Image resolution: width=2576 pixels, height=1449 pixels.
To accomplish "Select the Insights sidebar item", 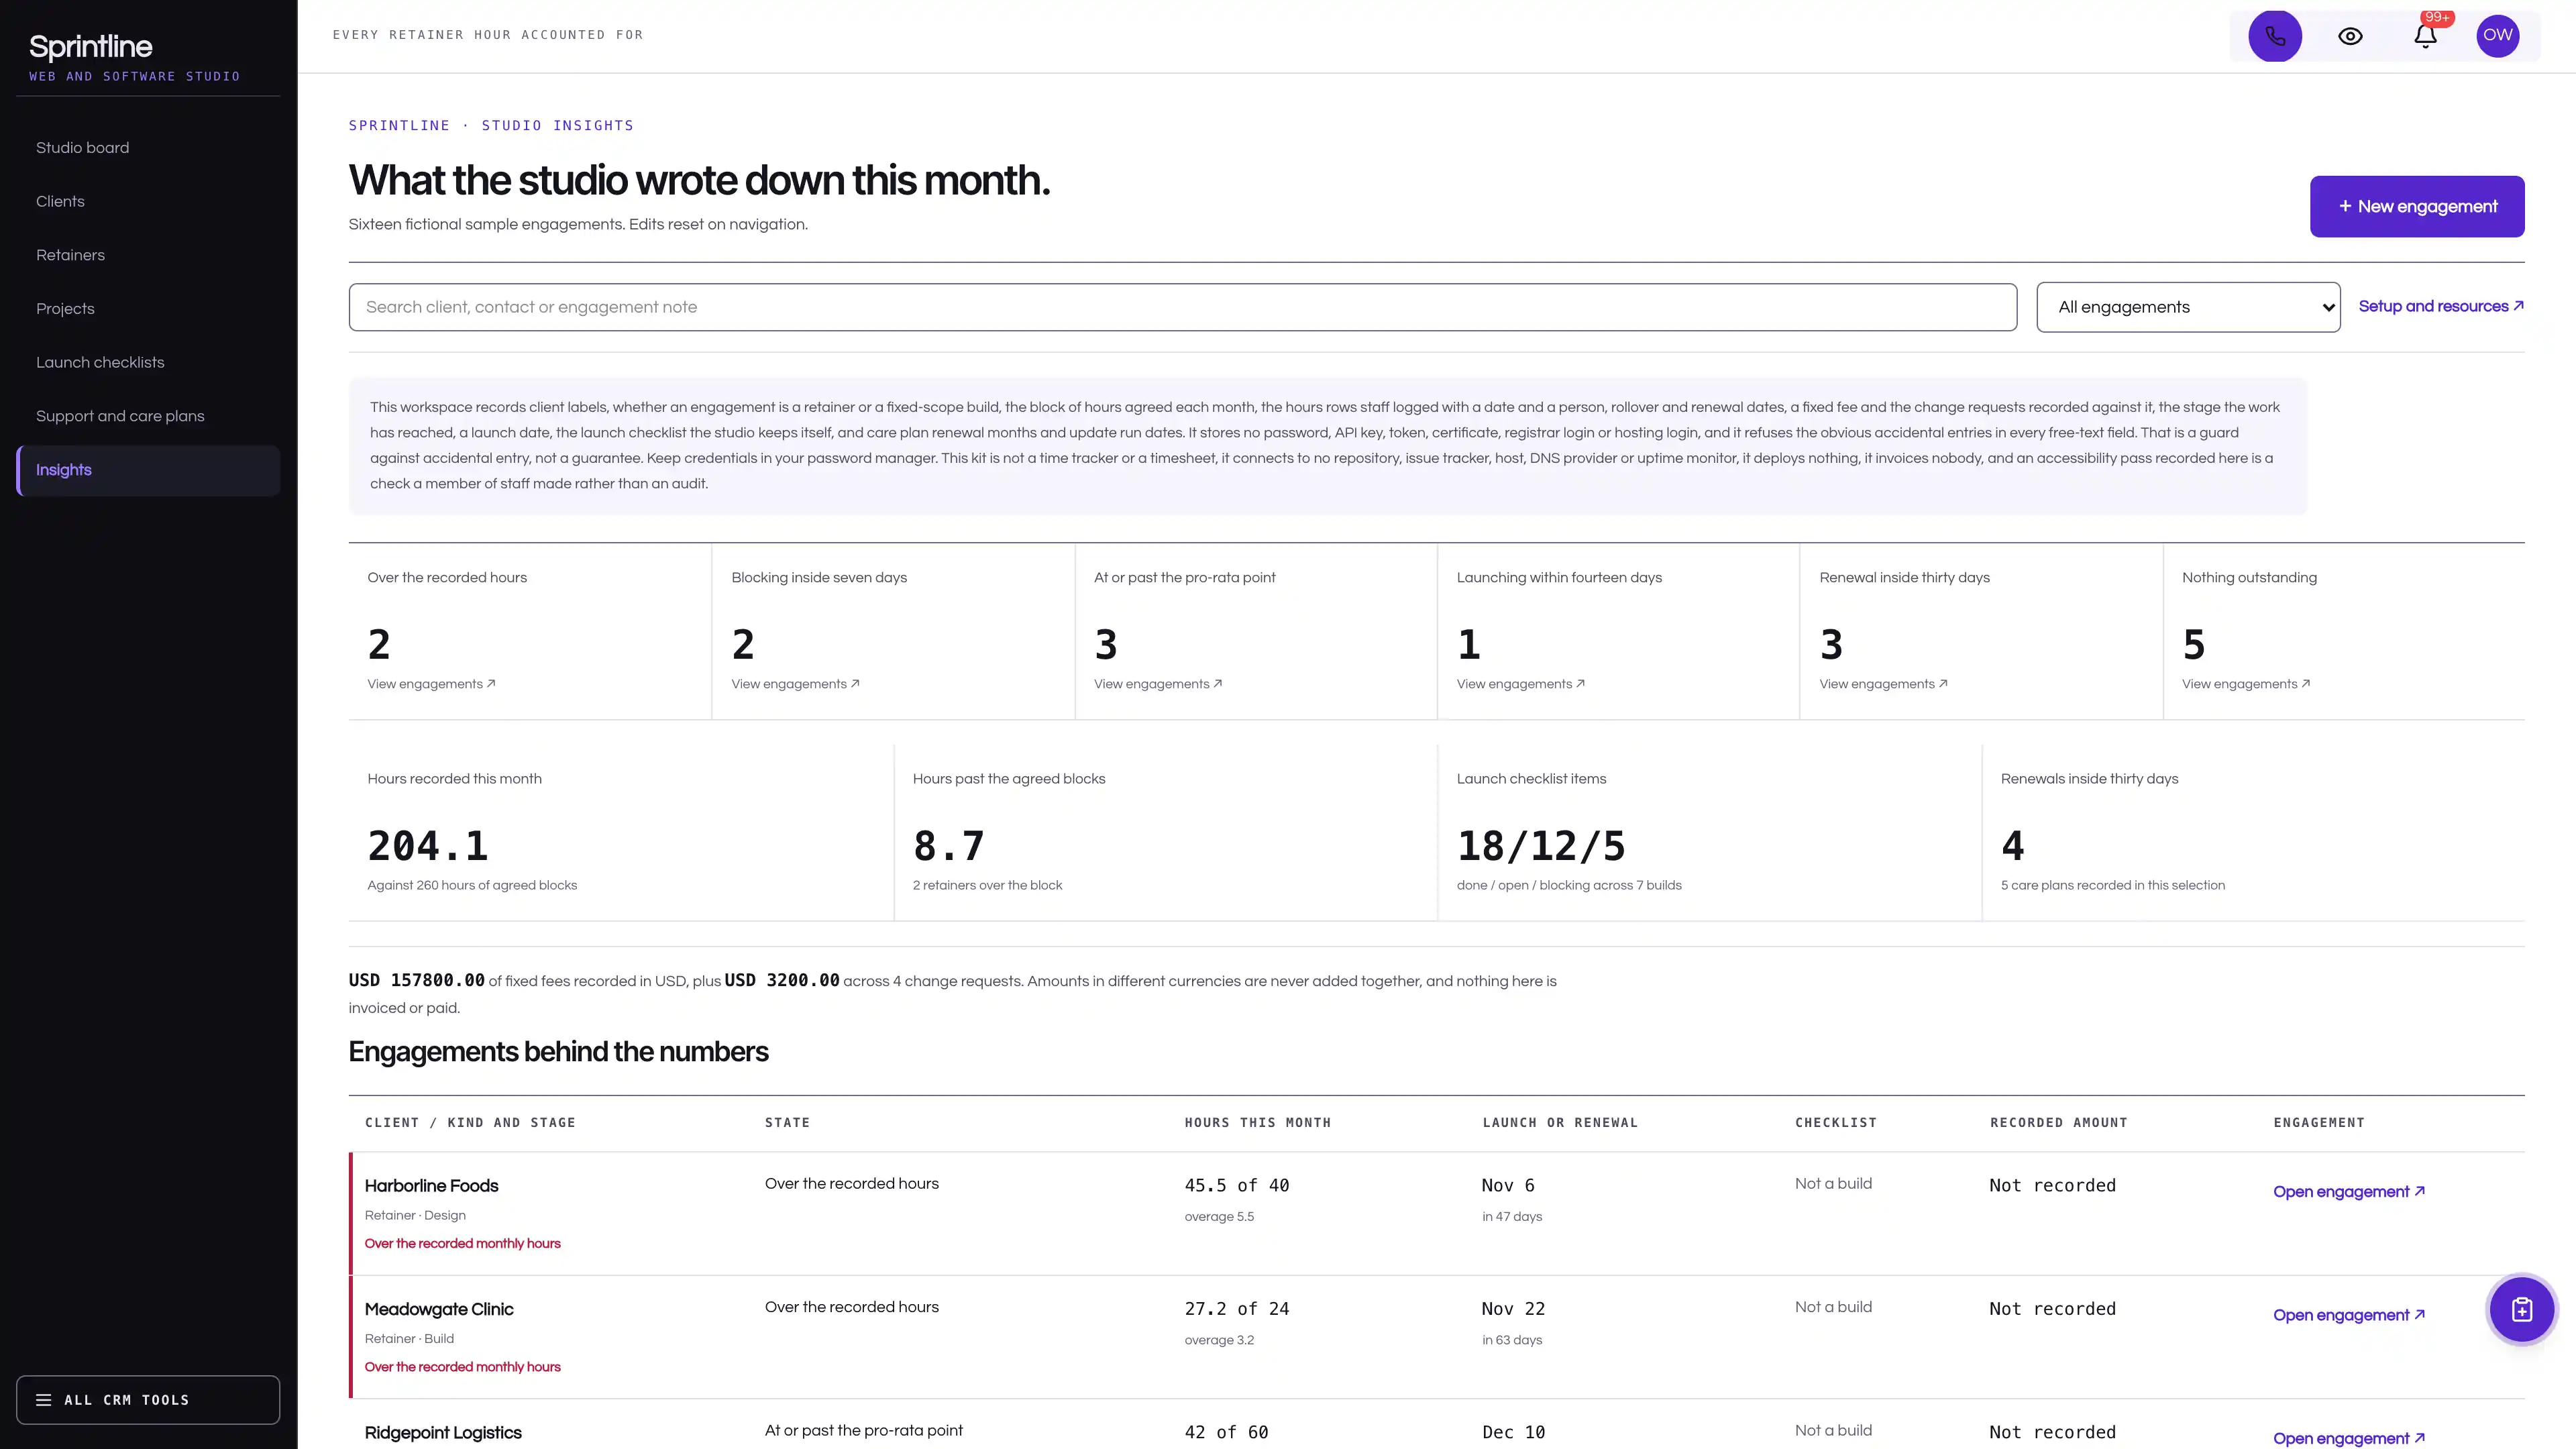I will (148, 470).
